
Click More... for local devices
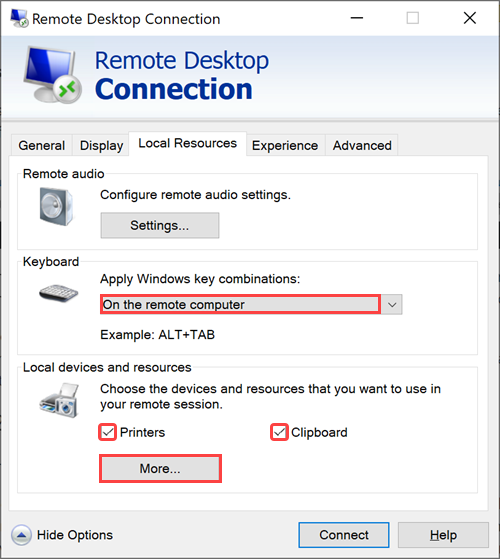160,468
